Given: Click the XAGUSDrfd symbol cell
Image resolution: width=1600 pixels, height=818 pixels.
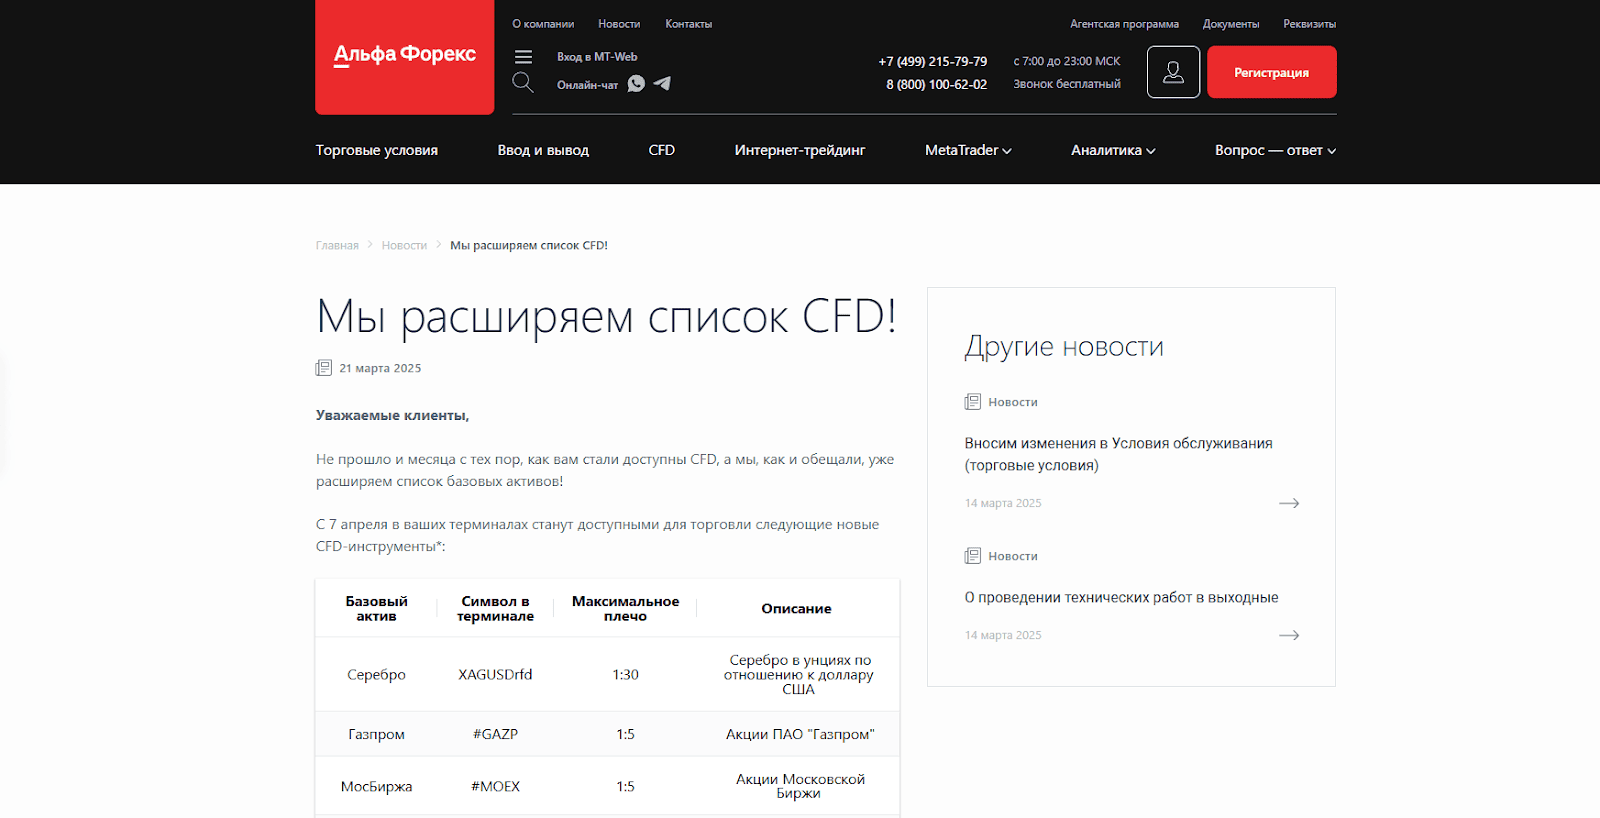Looking at the screenshot, I should pyautogui.click(x=495, y=674).
